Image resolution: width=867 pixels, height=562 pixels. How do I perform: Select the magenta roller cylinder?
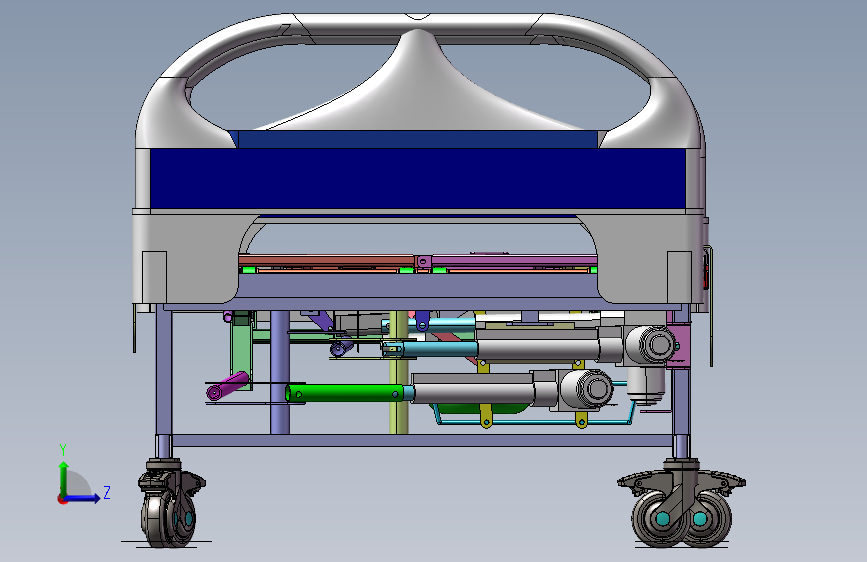pos(227,386)
